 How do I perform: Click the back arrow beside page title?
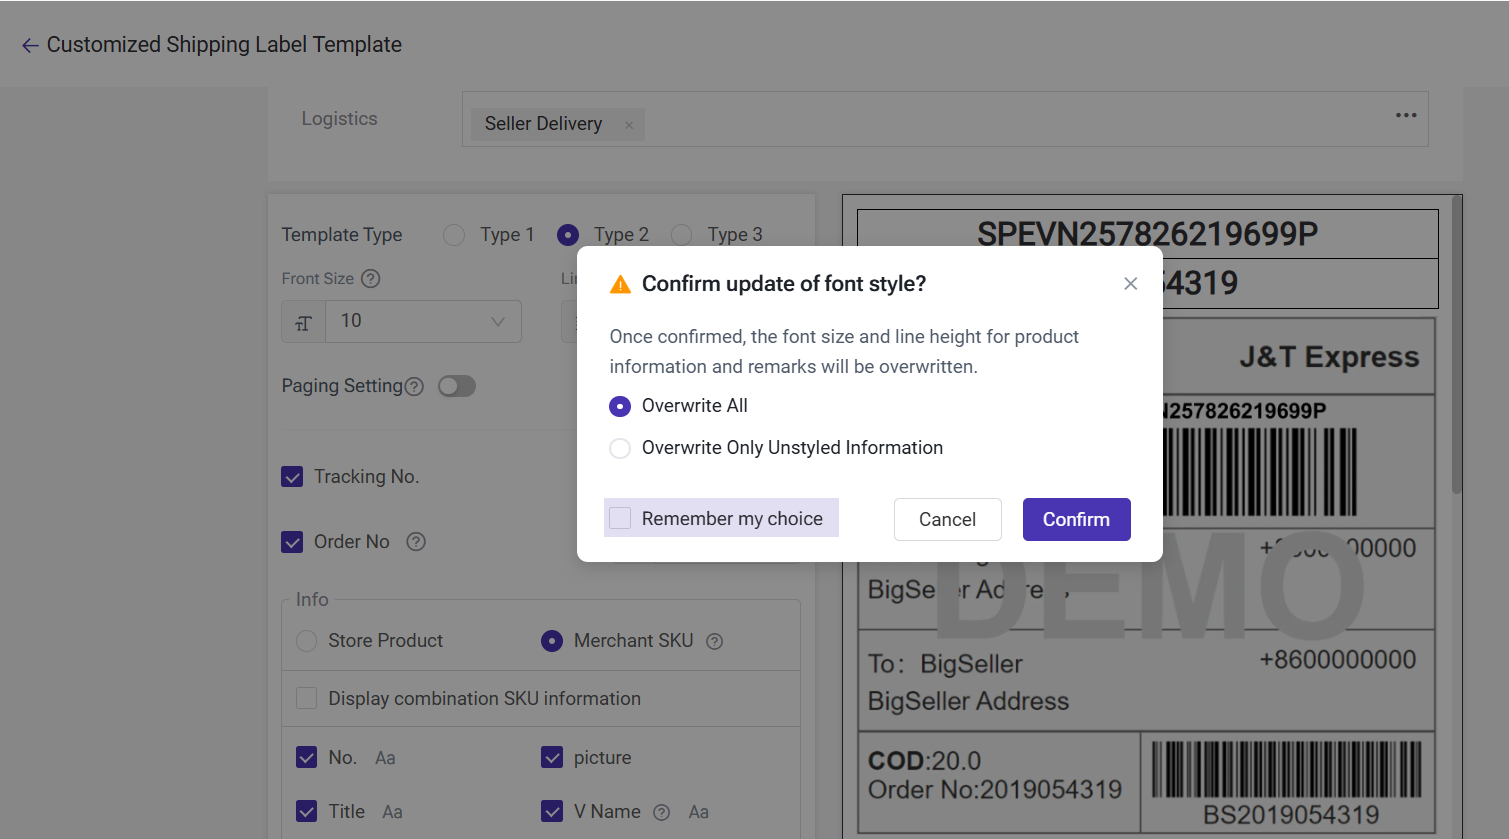click(x=30, y=45)
